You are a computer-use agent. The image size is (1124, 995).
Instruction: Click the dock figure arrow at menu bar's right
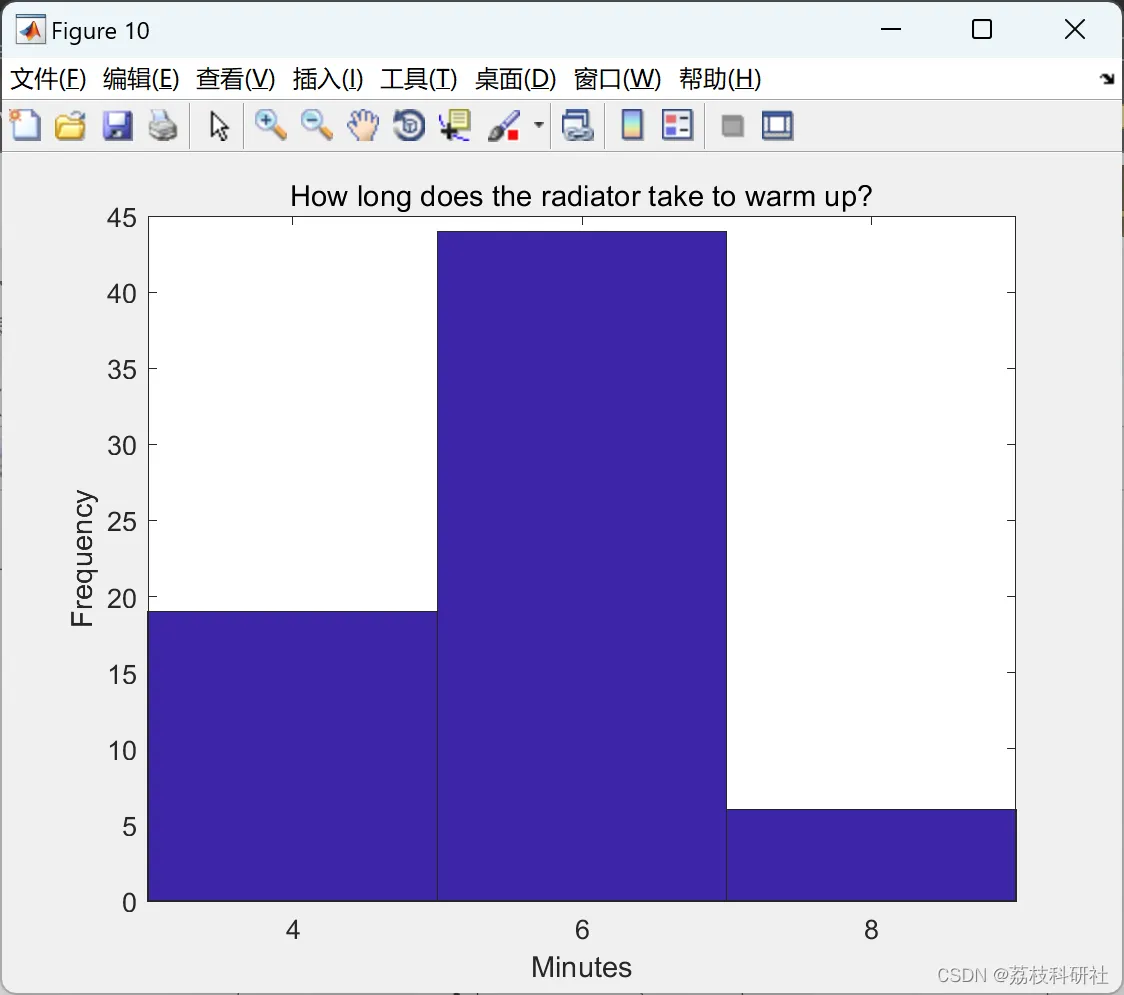1108,79
